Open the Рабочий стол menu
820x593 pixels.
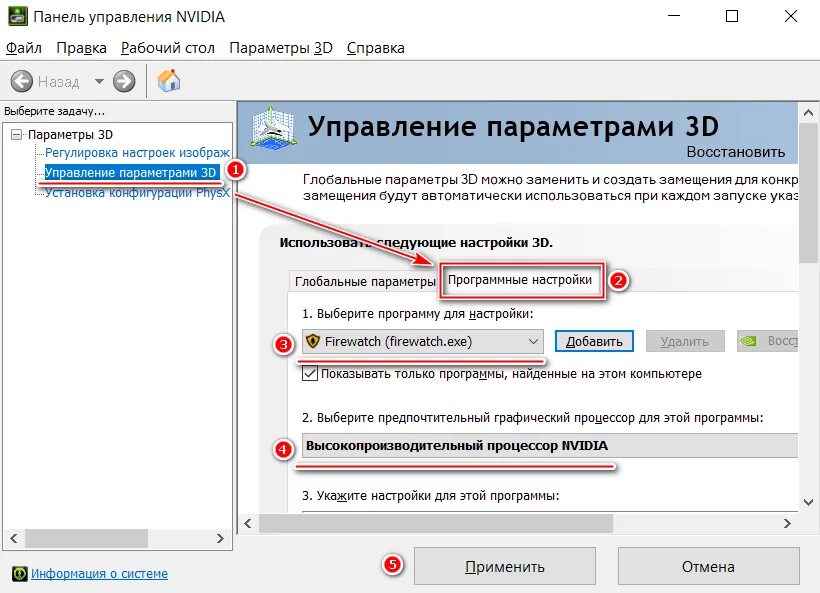[x=167, y=48]
